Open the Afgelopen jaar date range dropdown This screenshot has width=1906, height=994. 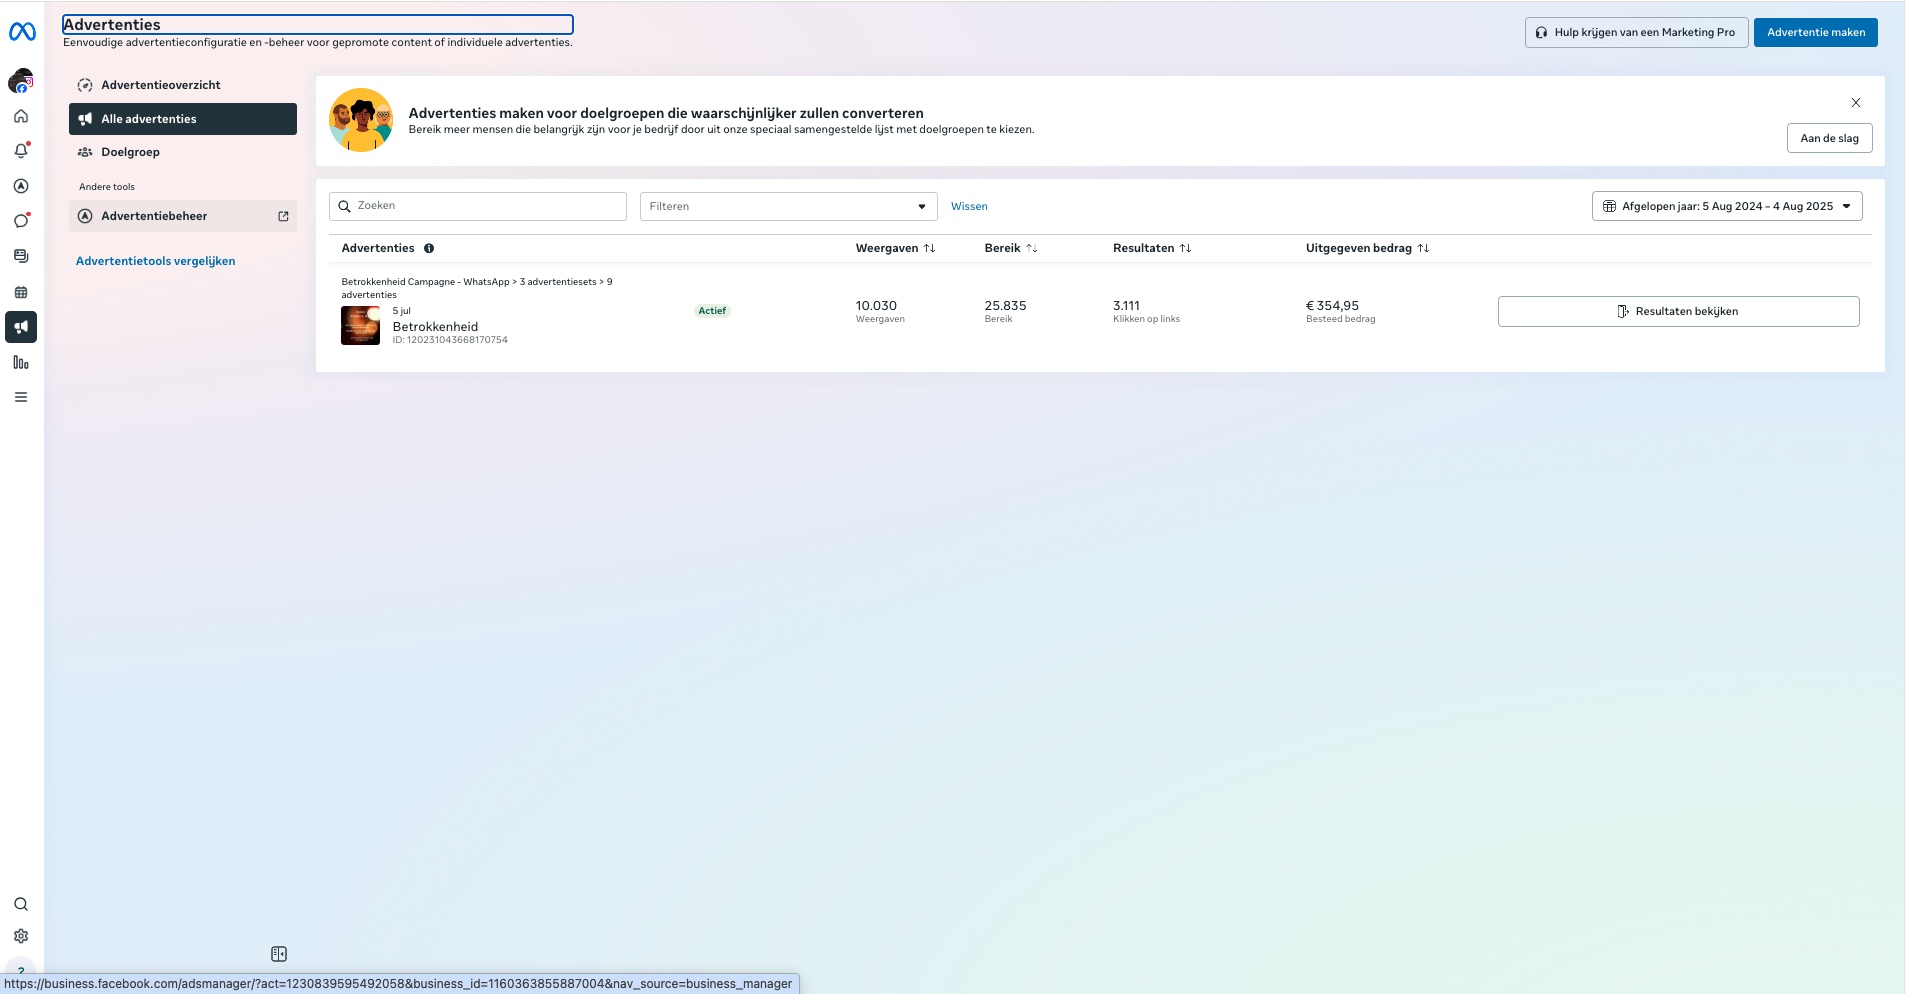click(1726, 206)
